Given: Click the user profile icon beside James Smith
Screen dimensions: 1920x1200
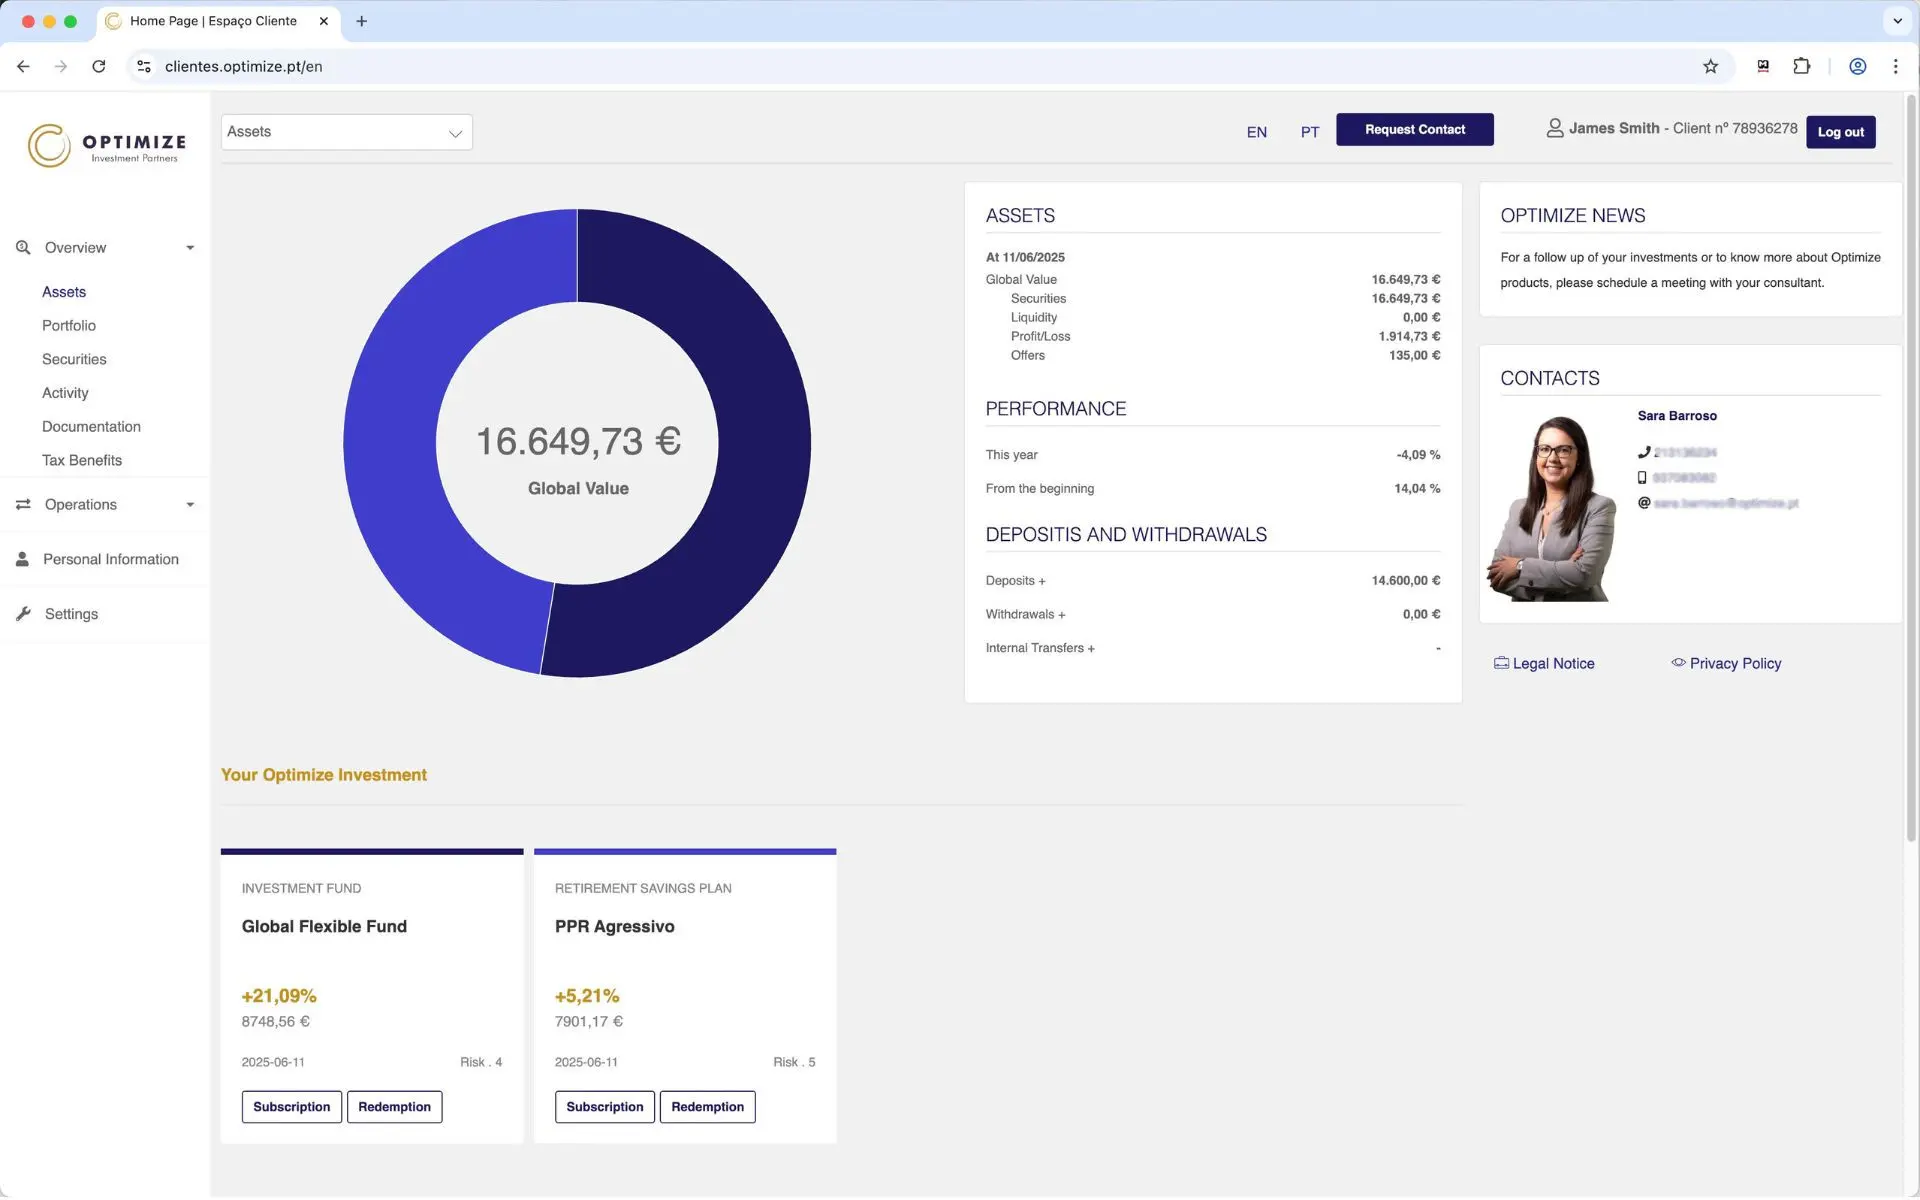Looking at the screenshot, I should pyautogui.click(x=1554, y=128).
